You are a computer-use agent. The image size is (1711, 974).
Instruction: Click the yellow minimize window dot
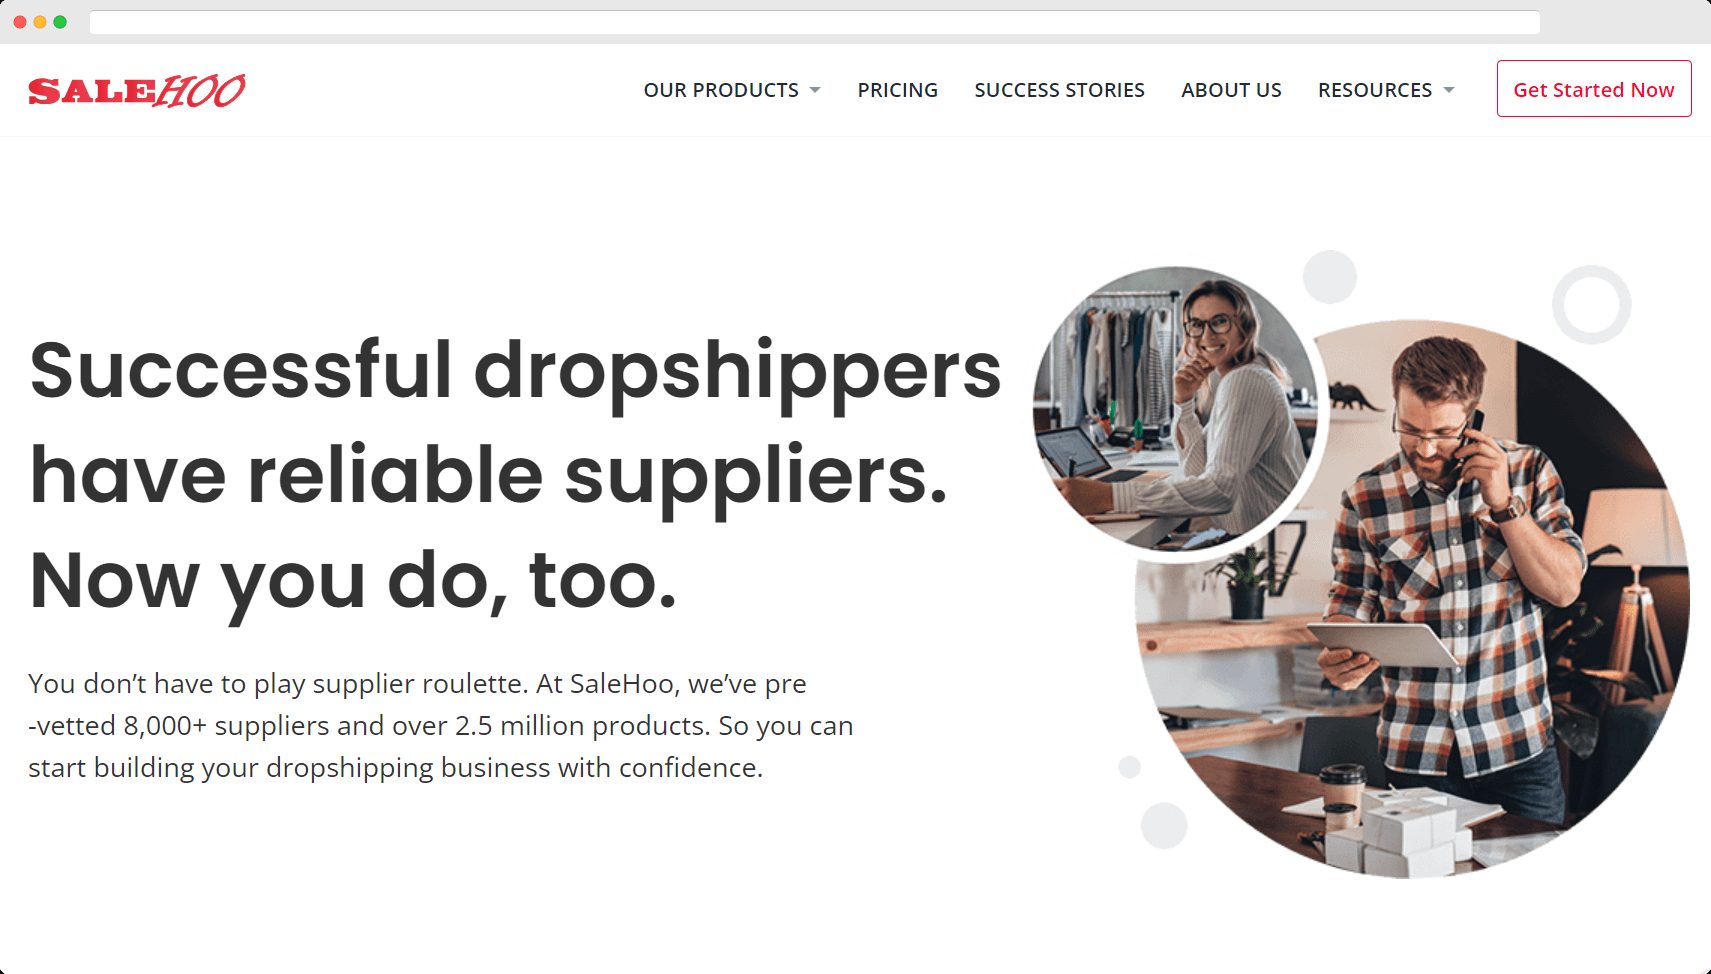[40, 22]
